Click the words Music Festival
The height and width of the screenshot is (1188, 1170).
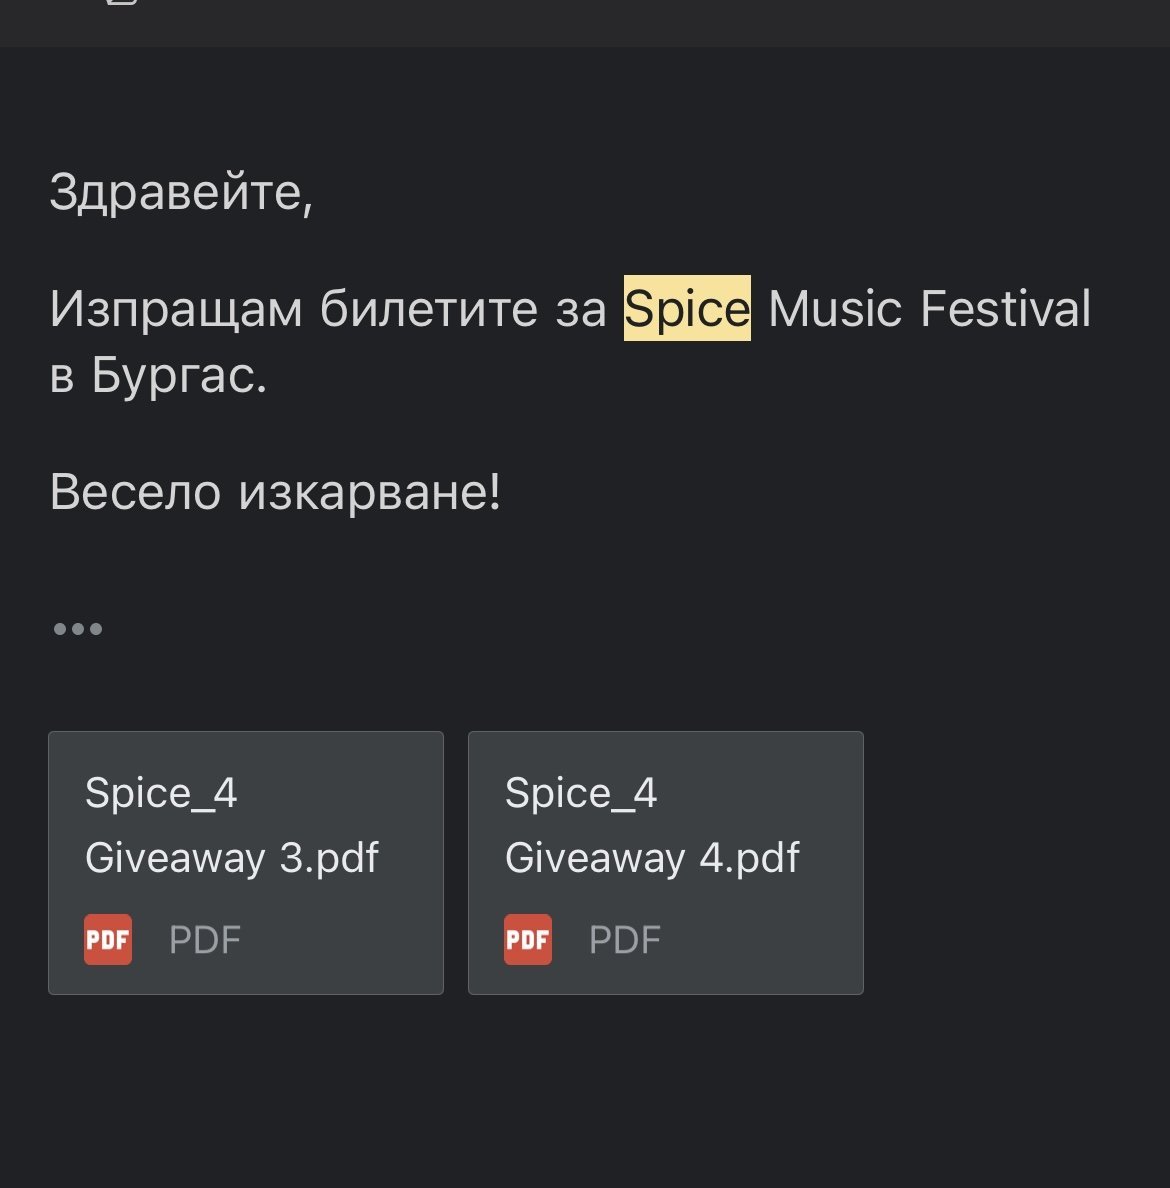click(x=929, y=309)
